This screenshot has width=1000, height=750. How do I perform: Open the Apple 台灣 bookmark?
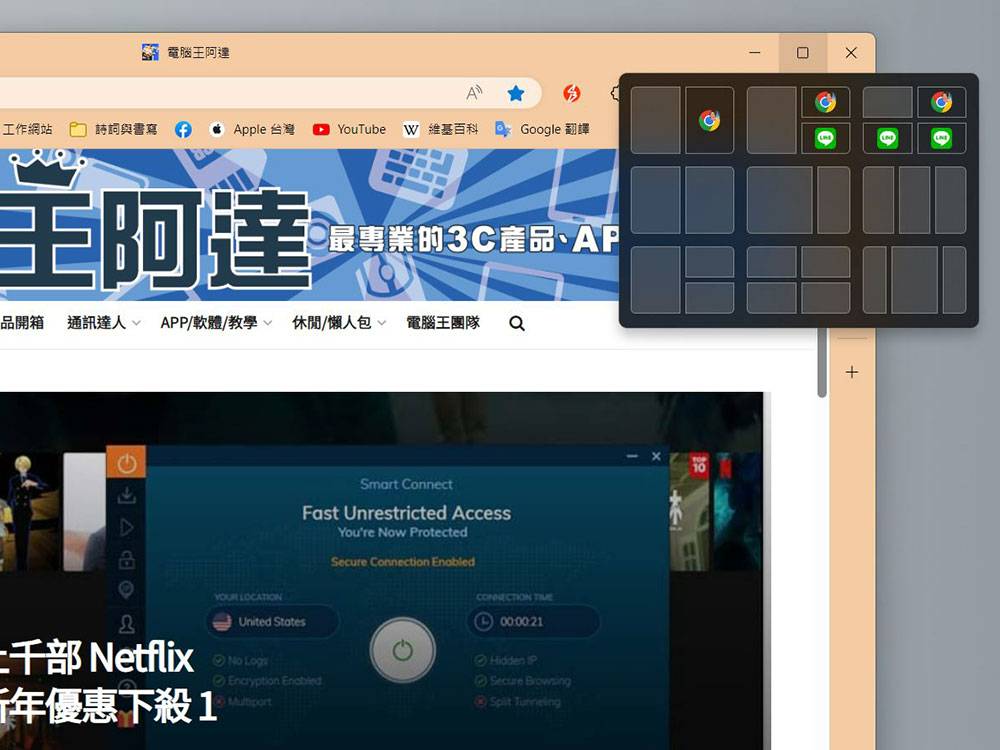(251, 129)
